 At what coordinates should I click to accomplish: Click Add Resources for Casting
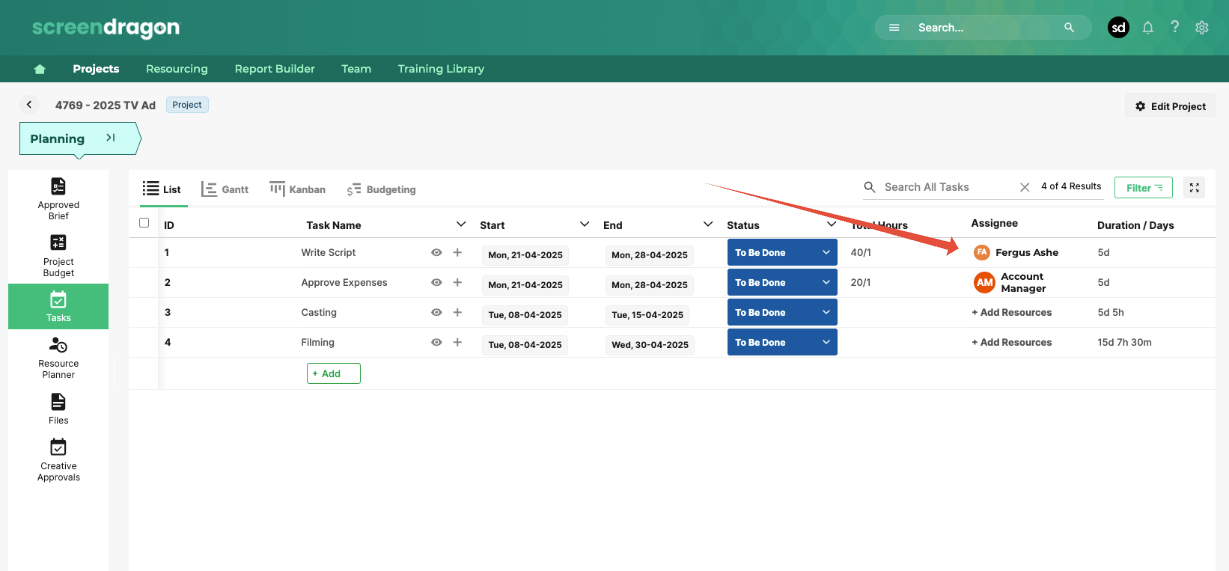tap(1012, 313)
